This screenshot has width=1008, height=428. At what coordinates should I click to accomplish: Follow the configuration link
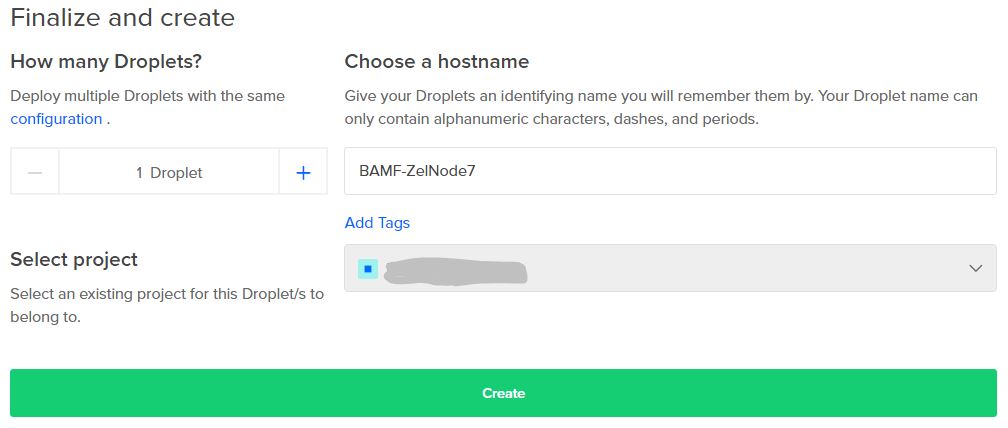coord(56,120)
